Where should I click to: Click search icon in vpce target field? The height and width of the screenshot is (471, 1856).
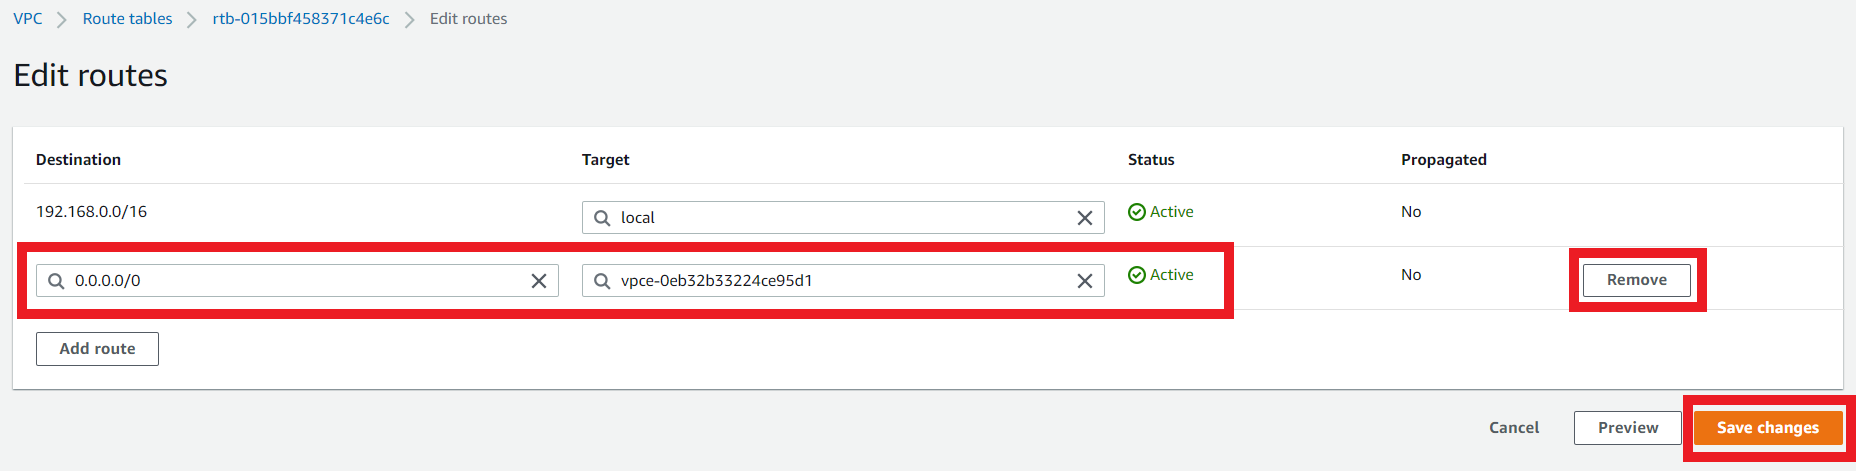click(x=602, y=281)
